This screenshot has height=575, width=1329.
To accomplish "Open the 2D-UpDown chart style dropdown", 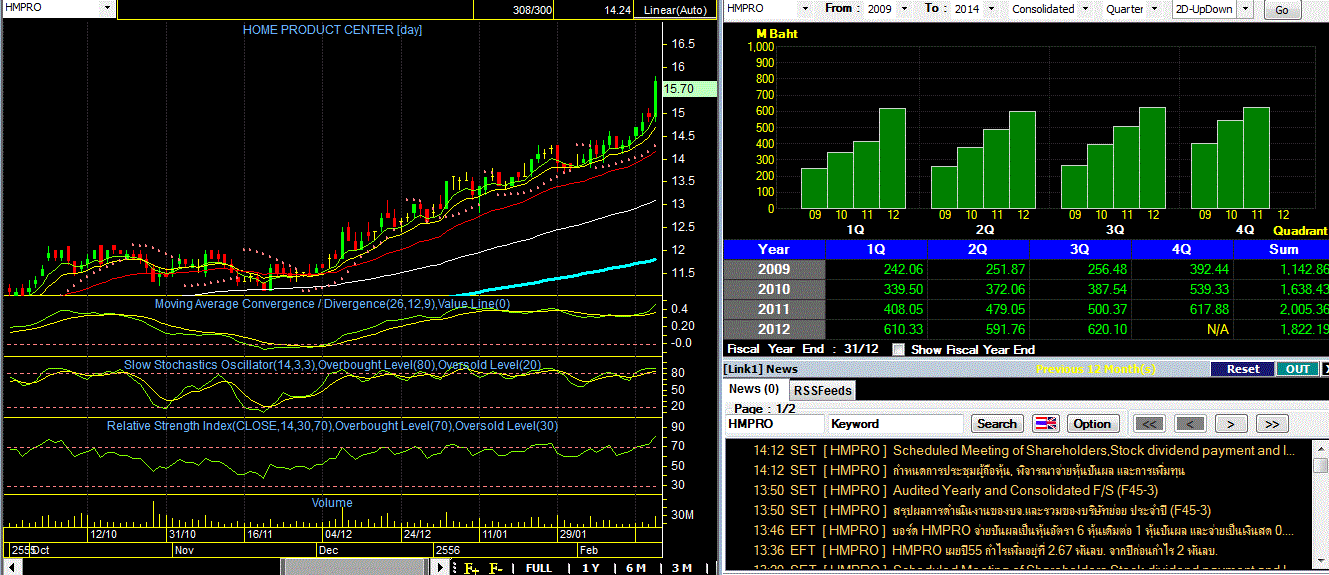I will click(1246, 8).
